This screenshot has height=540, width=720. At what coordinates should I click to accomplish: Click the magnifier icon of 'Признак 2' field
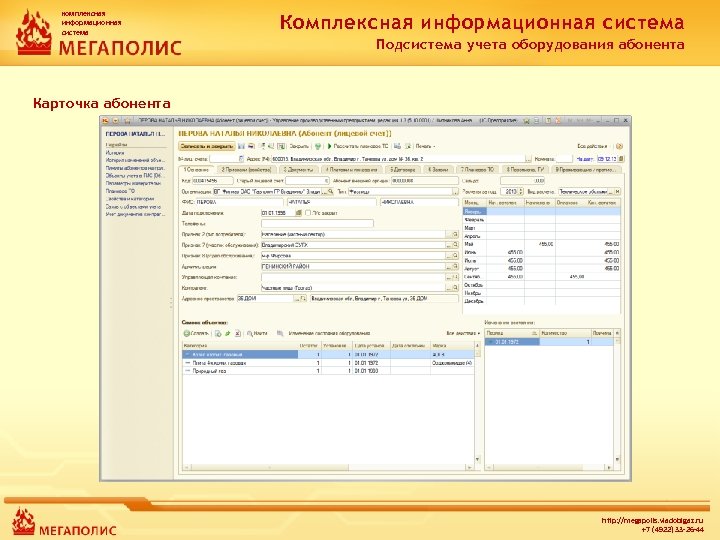pyautogui.click(x=455, y=234)
